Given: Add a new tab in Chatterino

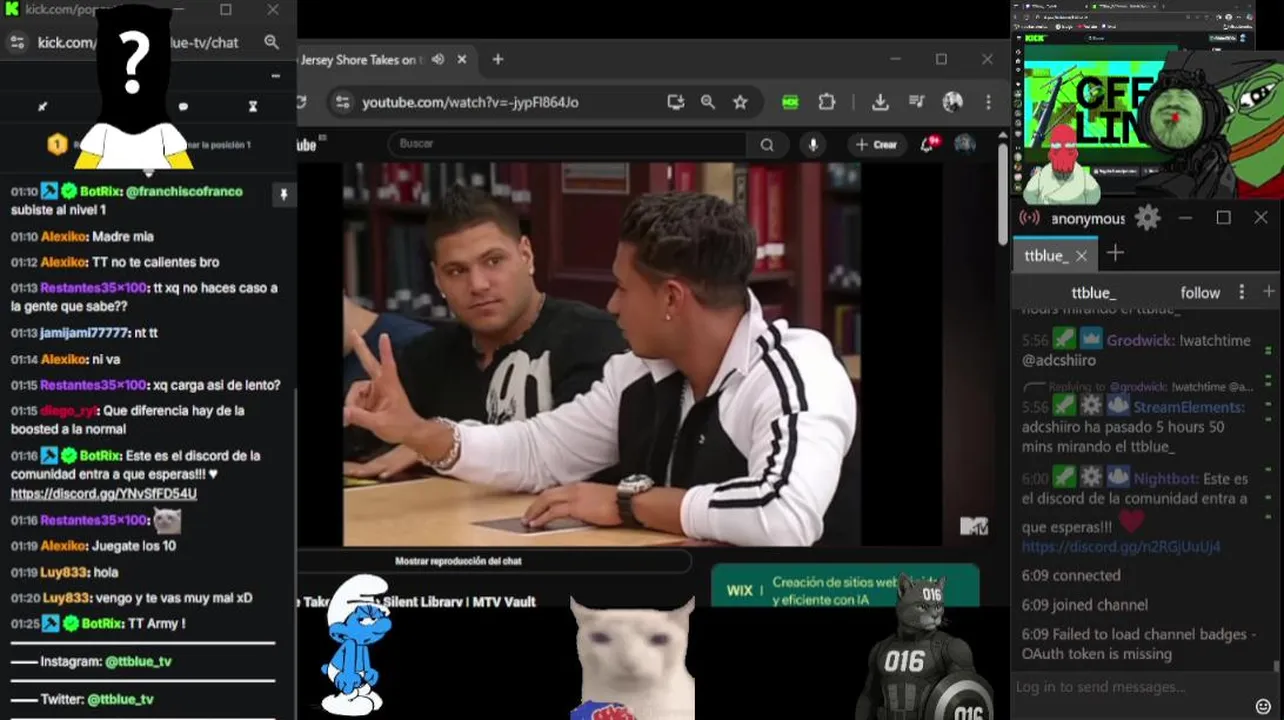Looking at the screenshot, I should click(x=1115, y=254).
